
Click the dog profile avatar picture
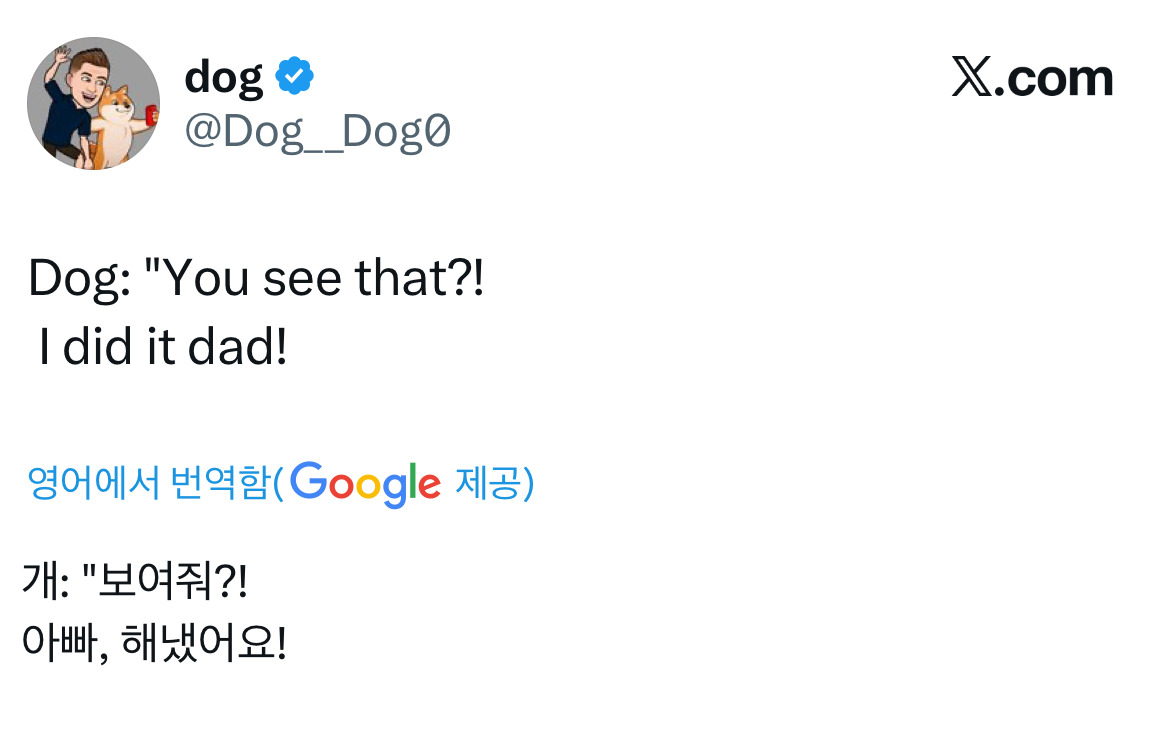(93, 103)
